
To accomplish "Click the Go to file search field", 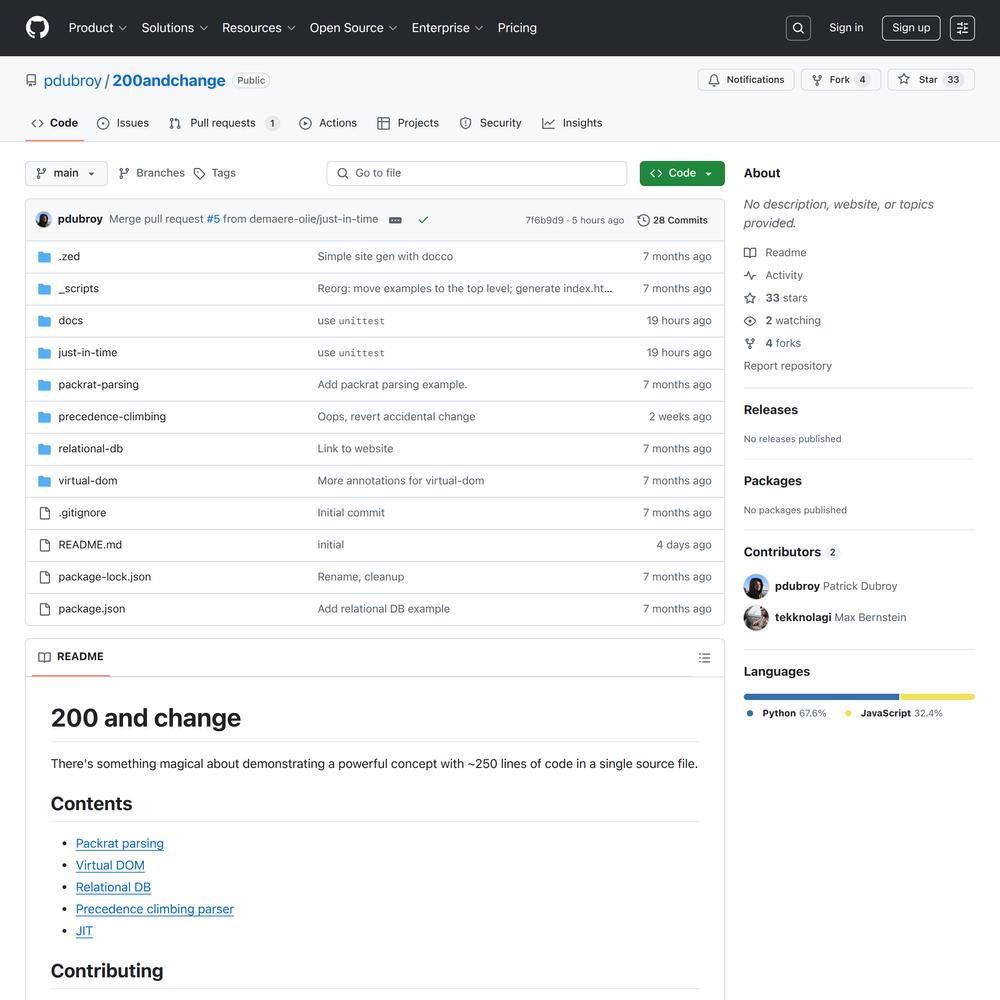I will pyautogui.click(x=476, y=173).
